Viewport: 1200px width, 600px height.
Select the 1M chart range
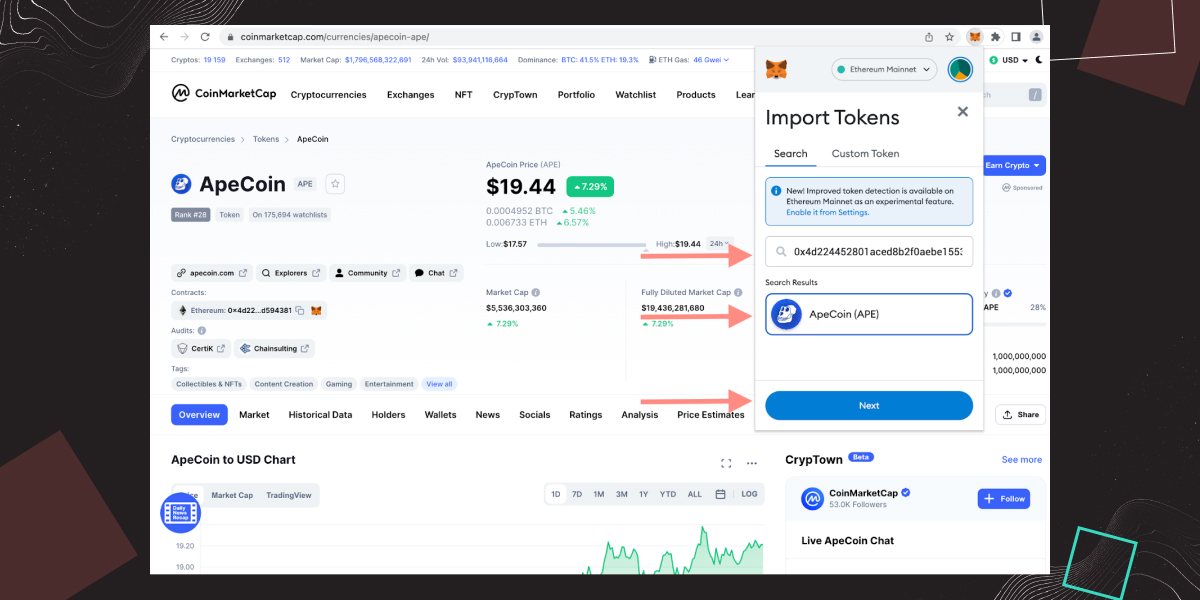pos(598,494)
